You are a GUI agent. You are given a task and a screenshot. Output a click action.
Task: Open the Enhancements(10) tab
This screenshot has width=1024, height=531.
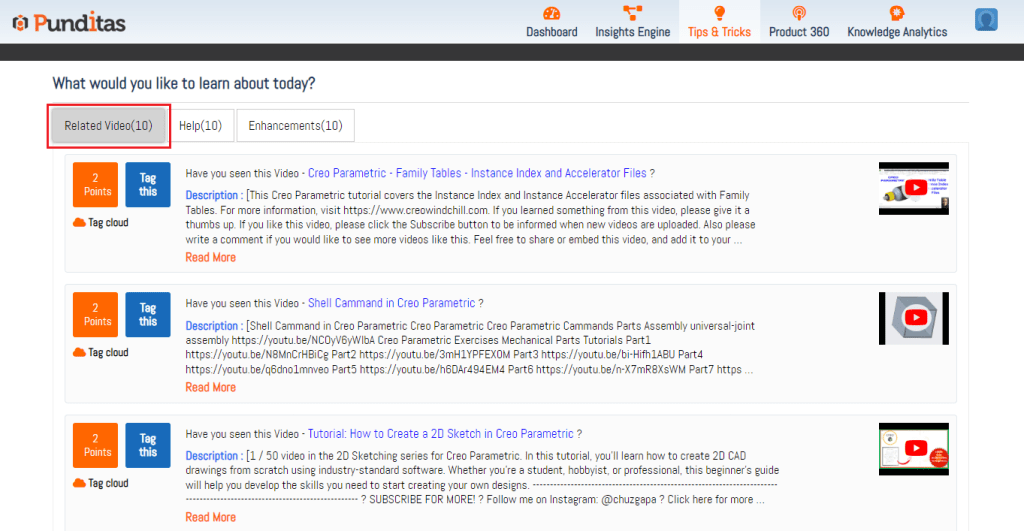[x=295, y=126]
